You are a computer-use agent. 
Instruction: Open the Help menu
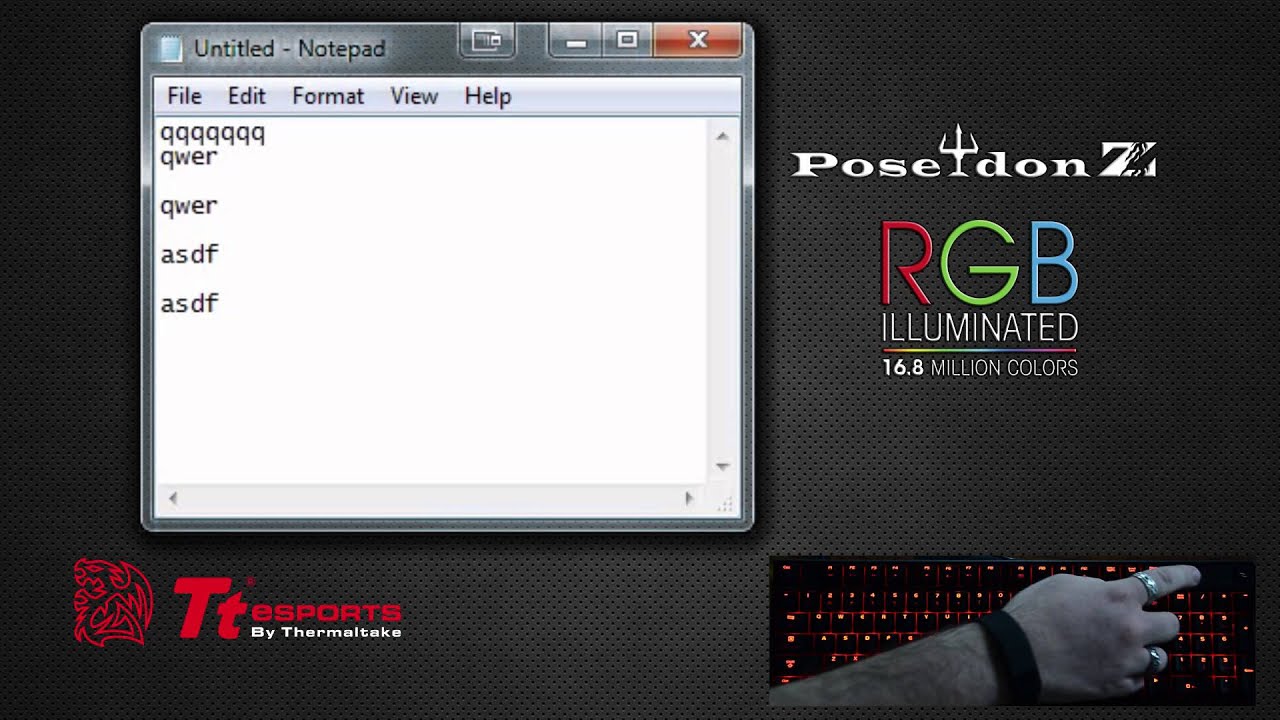point(488,96)
